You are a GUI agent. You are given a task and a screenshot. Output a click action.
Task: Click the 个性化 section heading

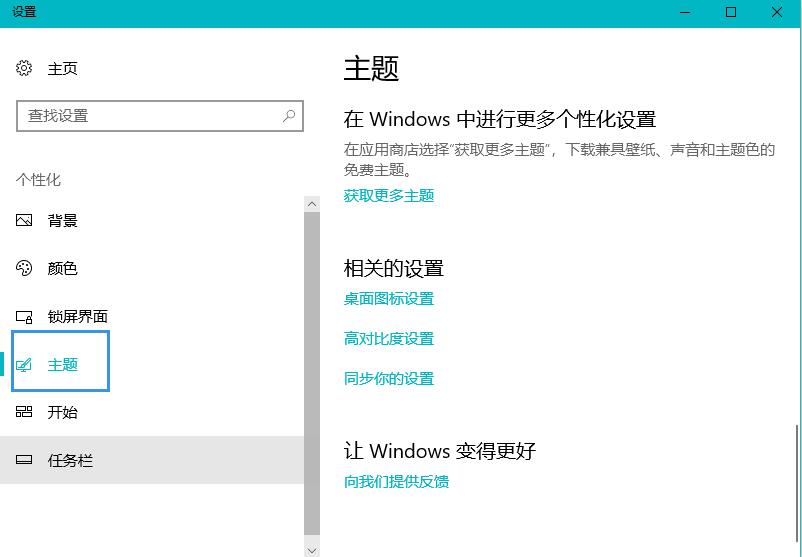tap(38, 180)
